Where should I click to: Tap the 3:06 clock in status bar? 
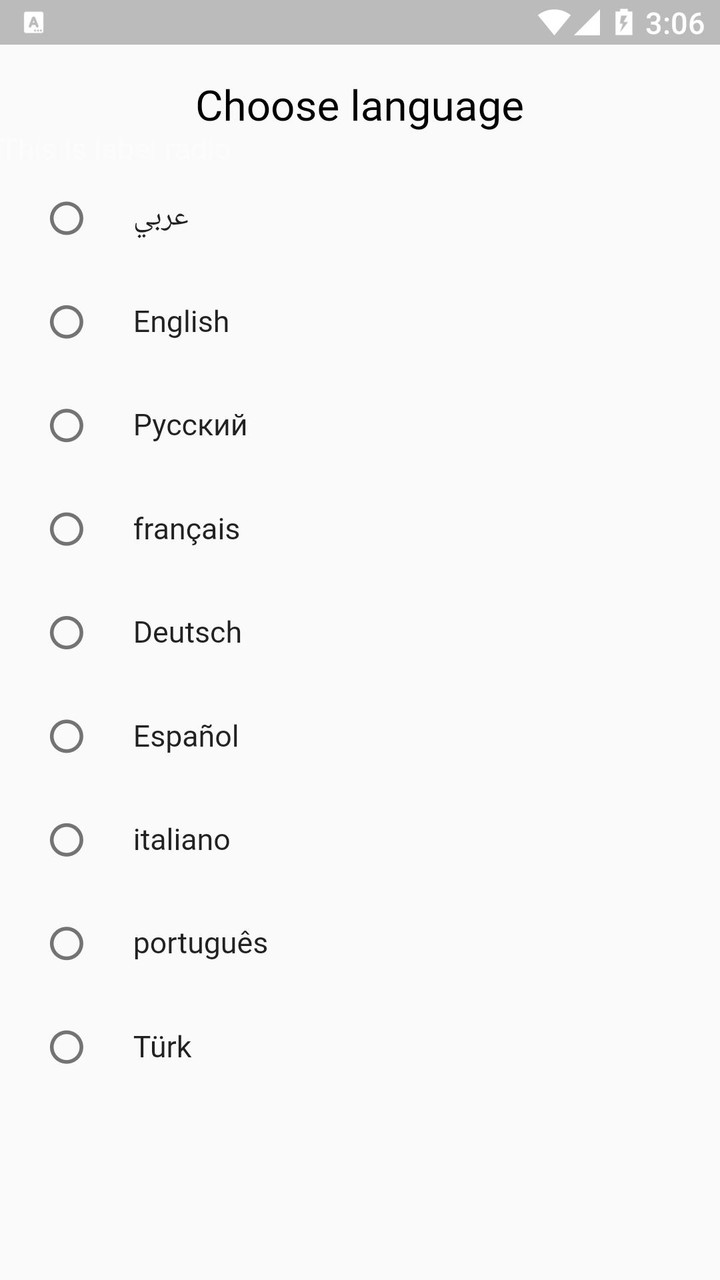point(674,22)
